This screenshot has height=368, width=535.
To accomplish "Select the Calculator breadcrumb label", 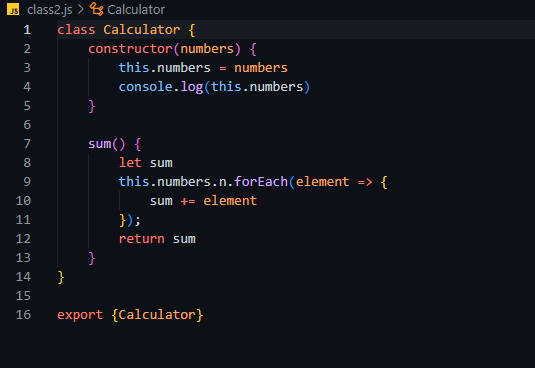I will coord(136,10).
